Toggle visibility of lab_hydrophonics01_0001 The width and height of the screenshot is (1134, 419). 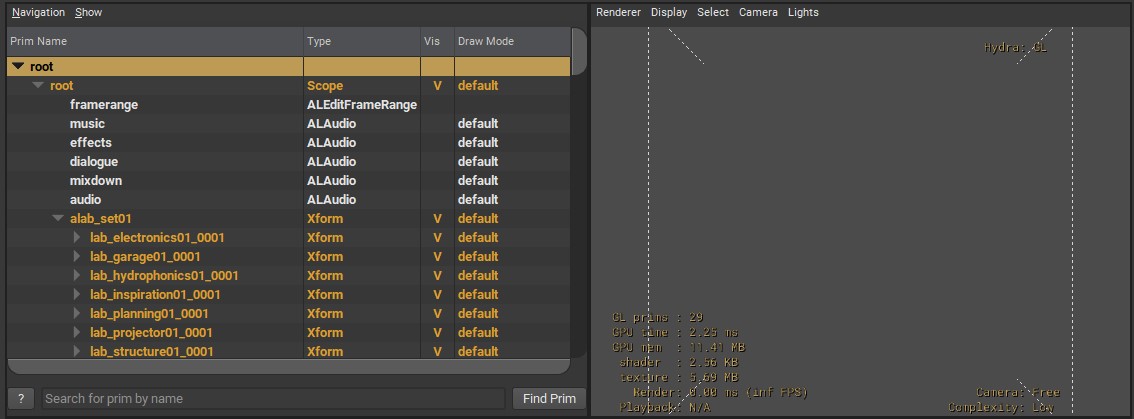437,276
